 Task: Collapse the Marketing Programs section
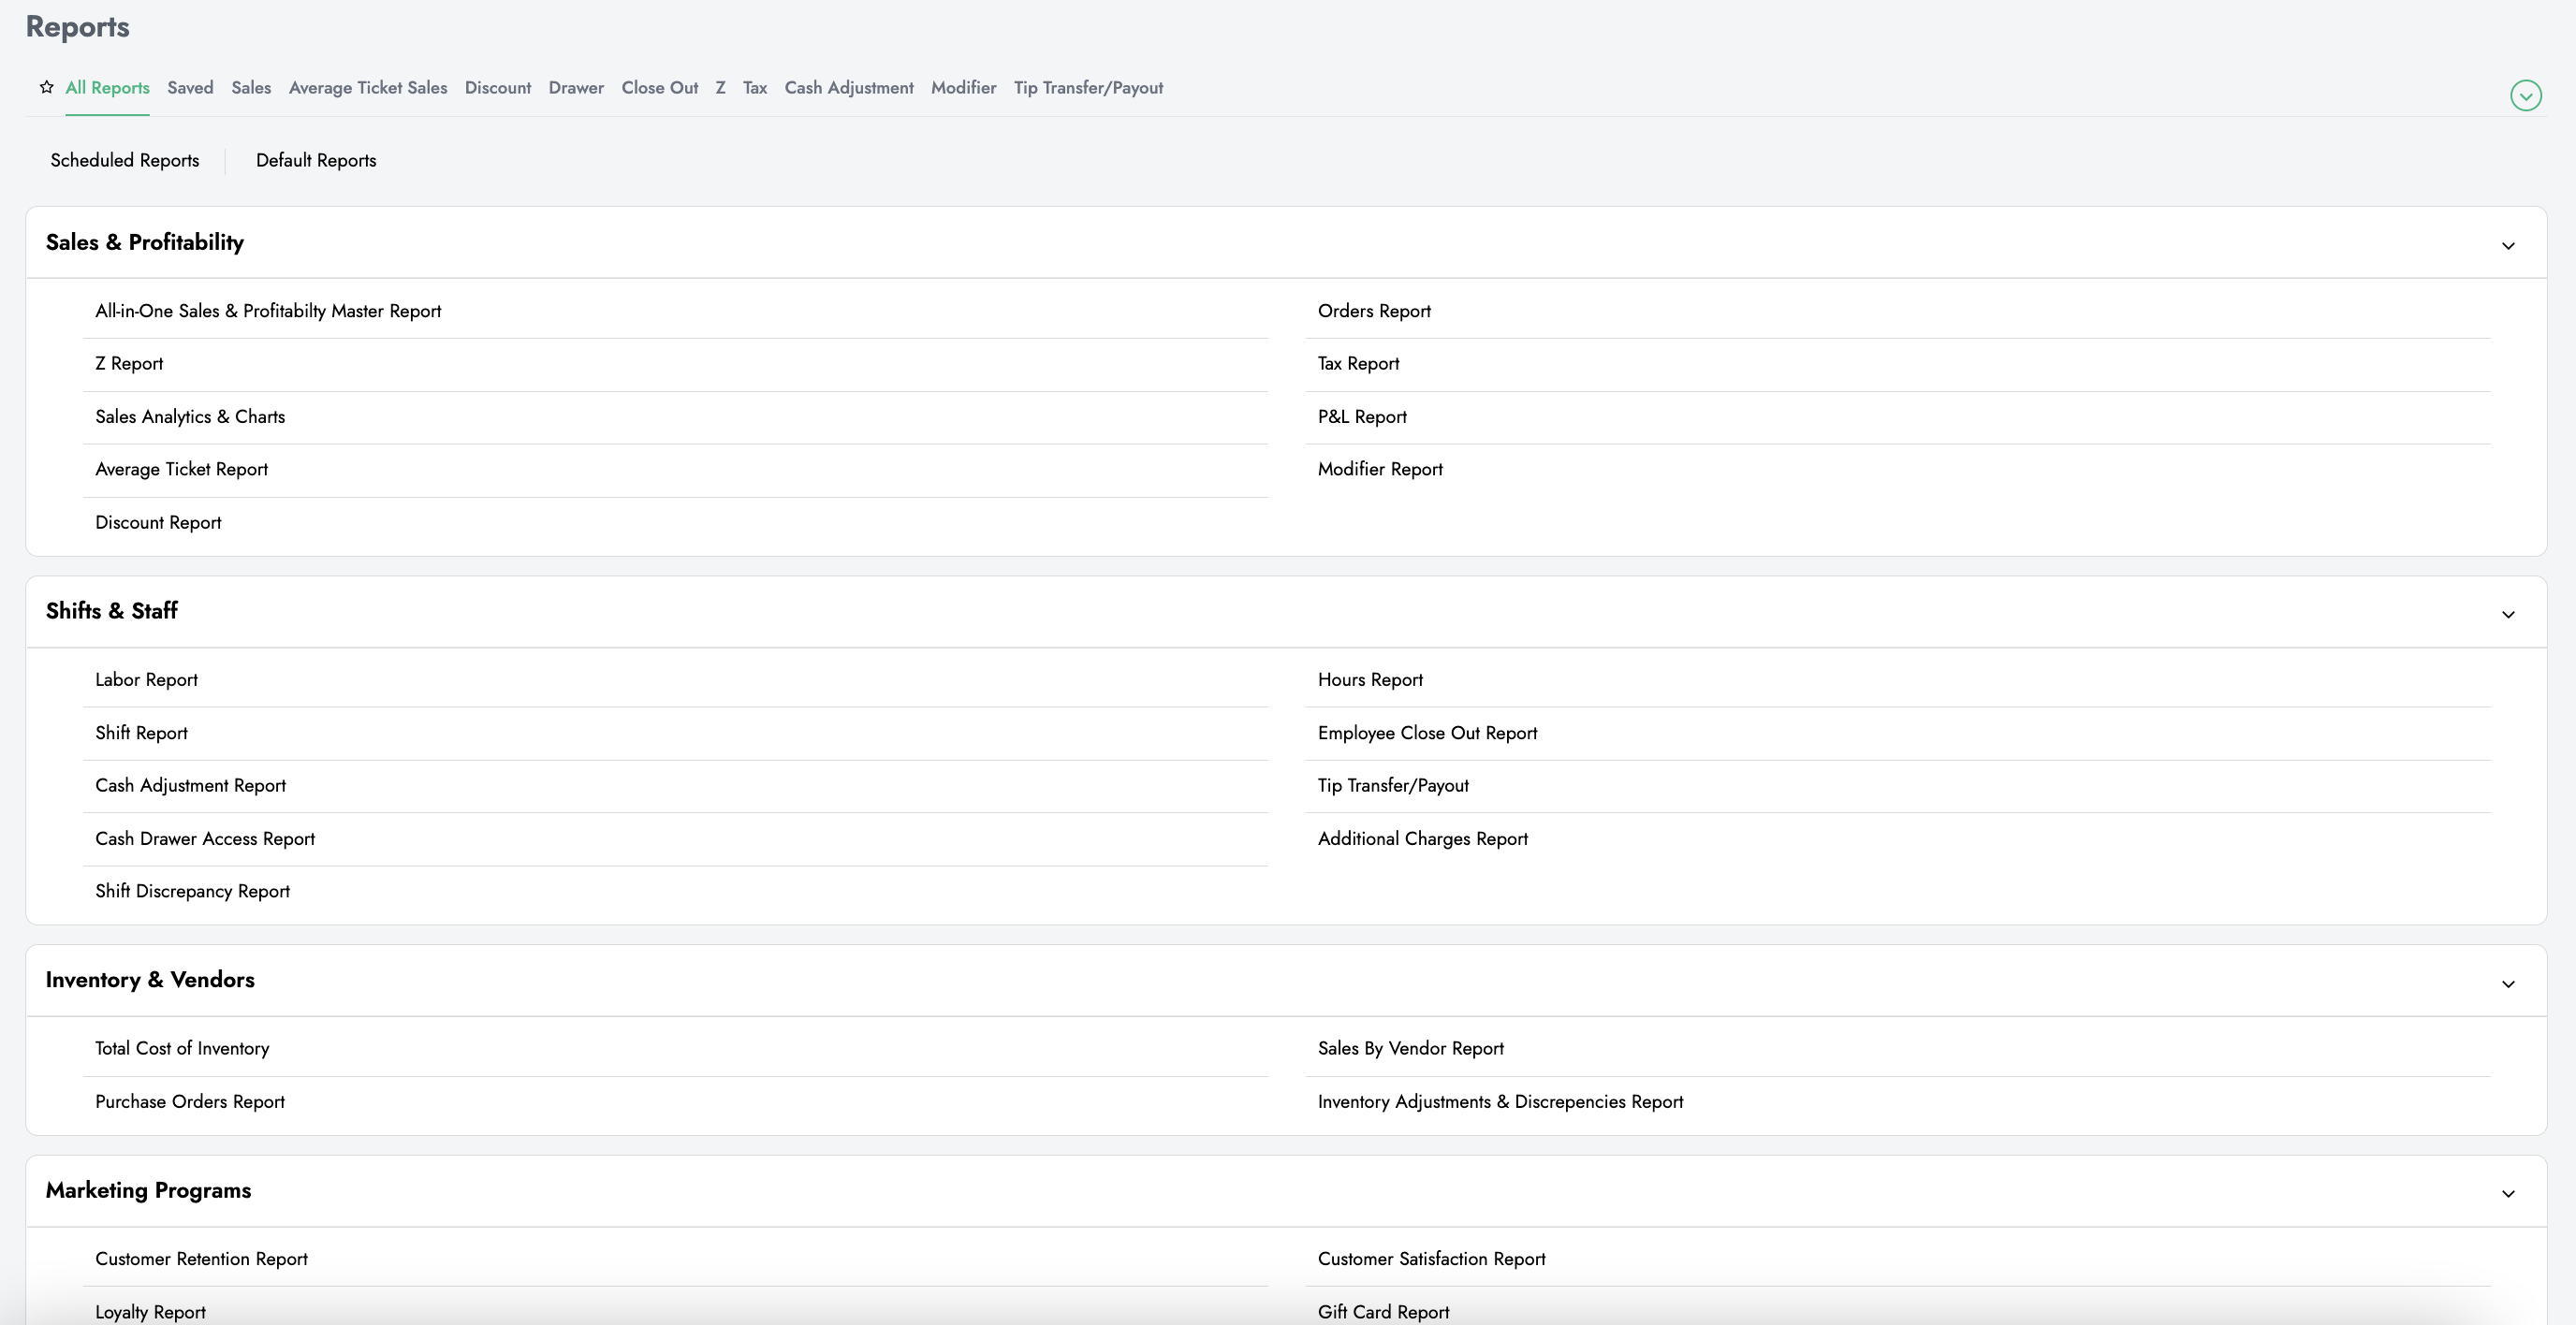tap(2507, 1193)
